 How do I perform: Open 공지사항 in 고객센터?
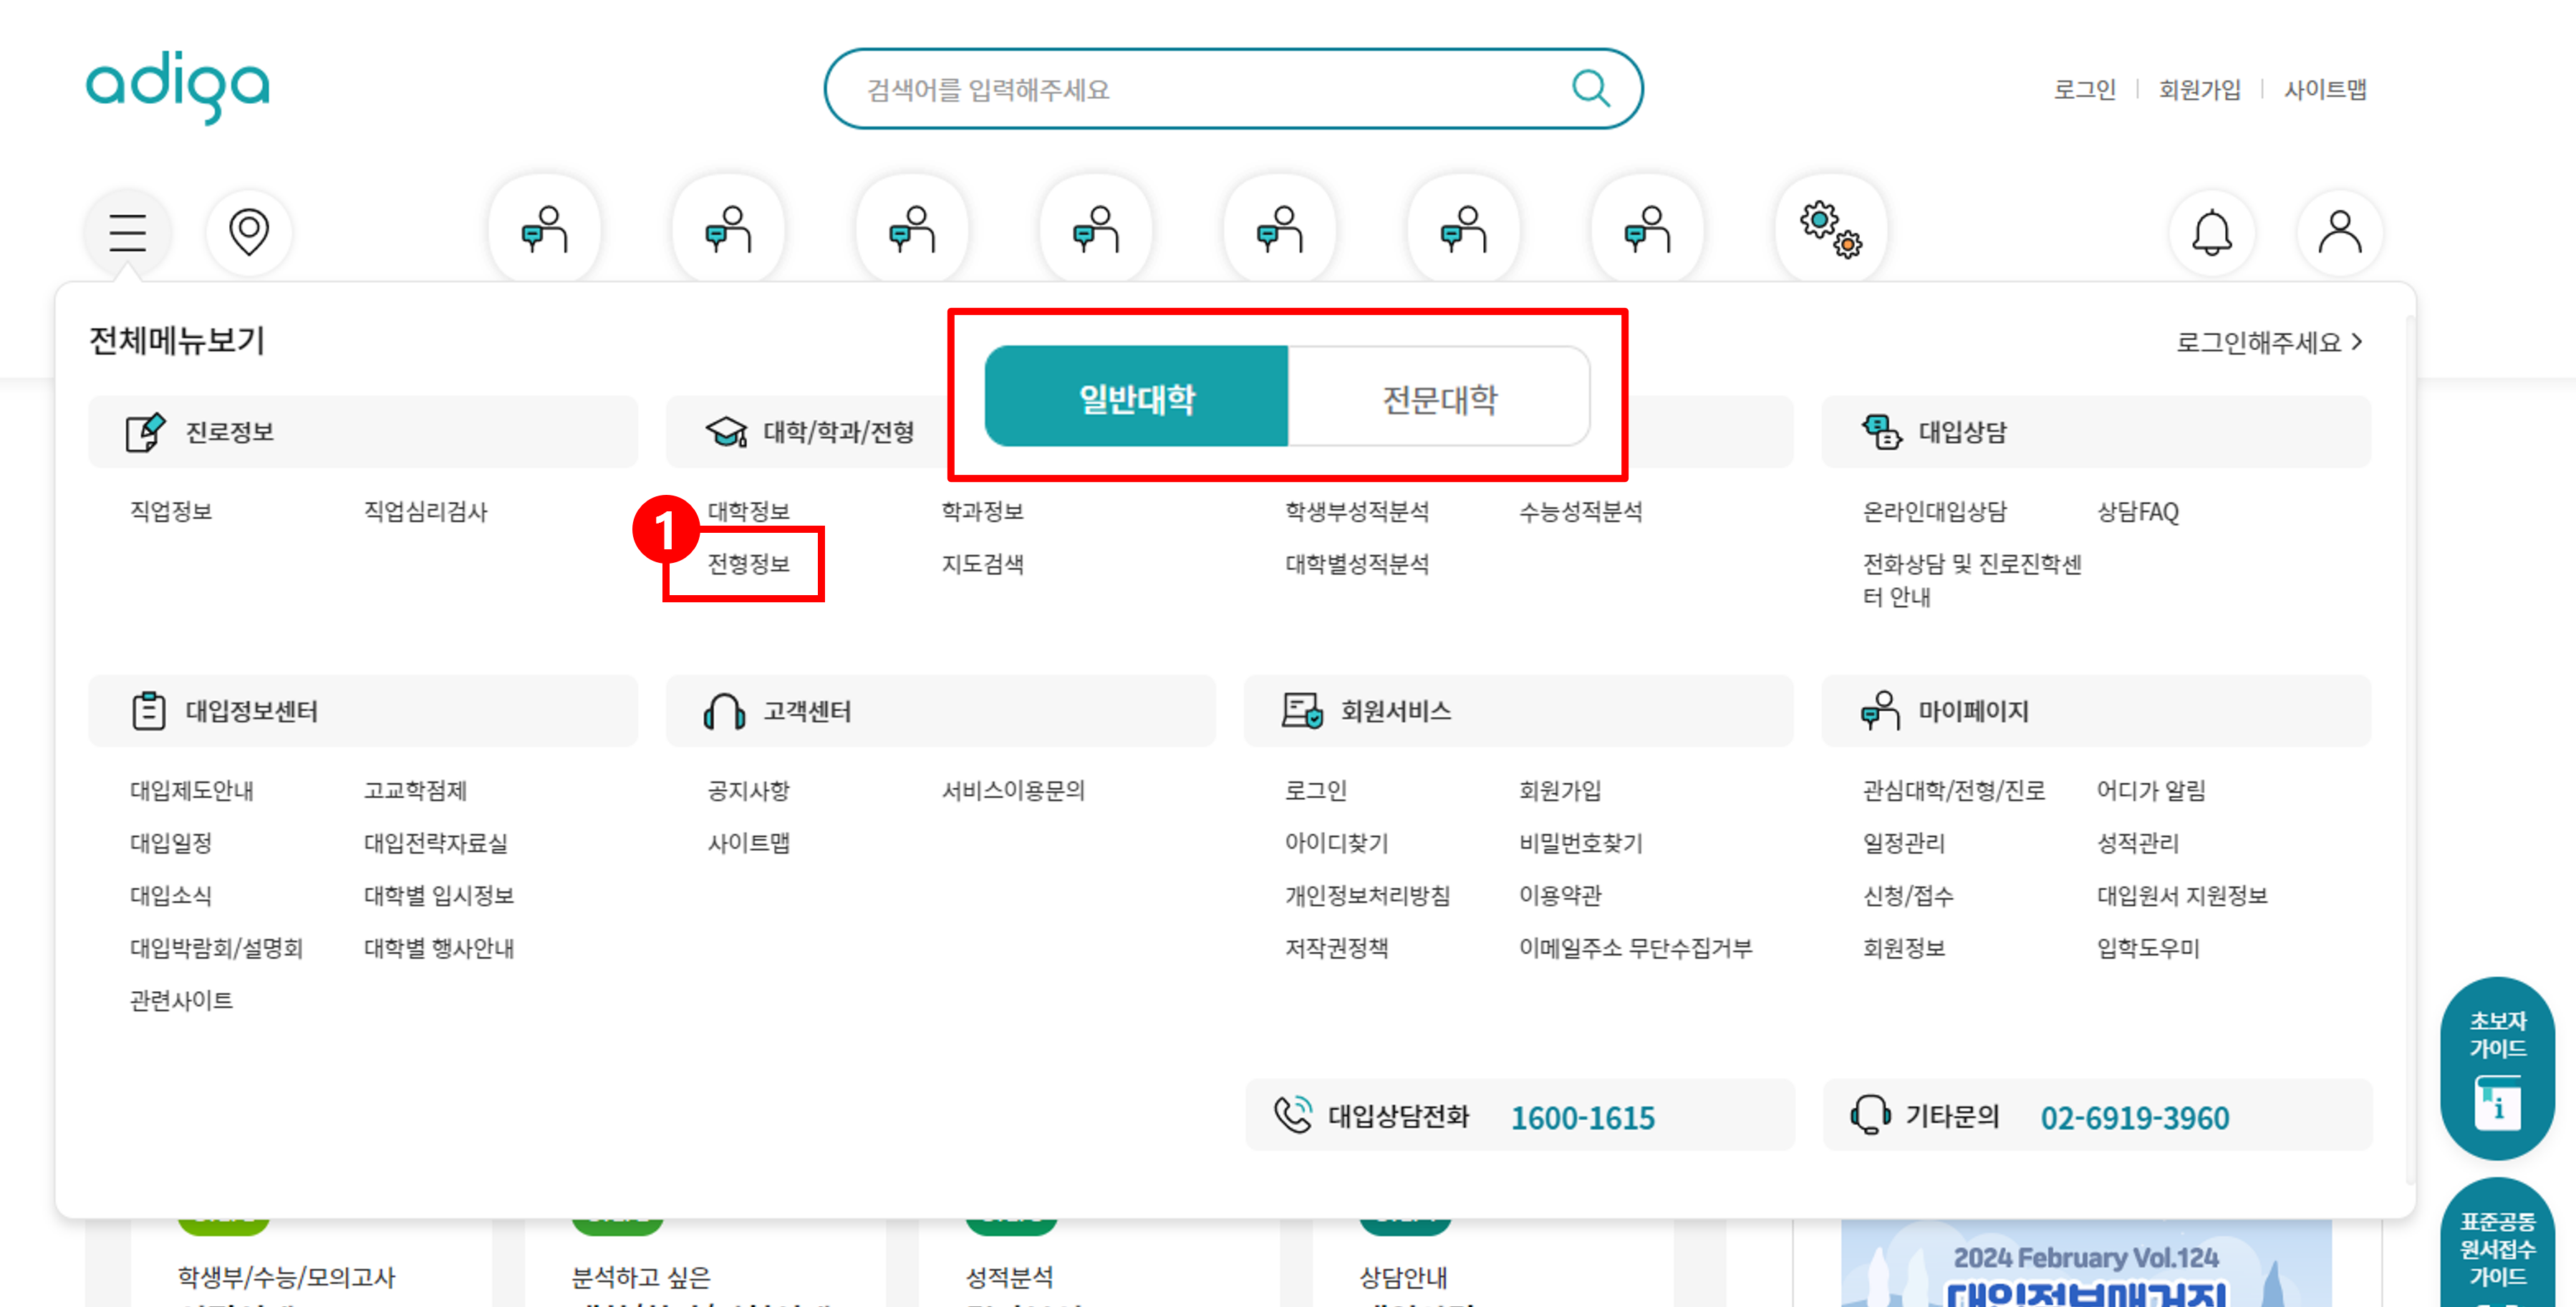[x=748, y=790]
